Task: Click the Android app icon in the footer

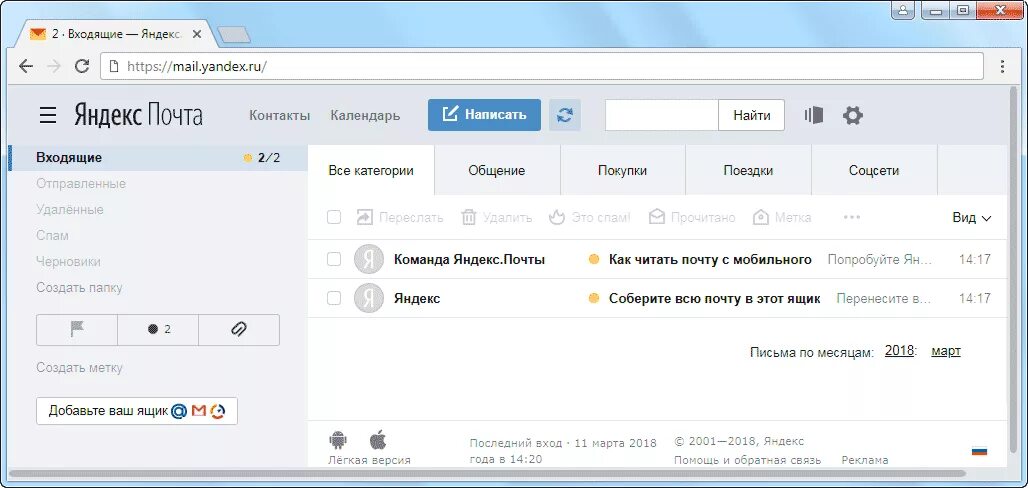Action: [x=338, y=439]
